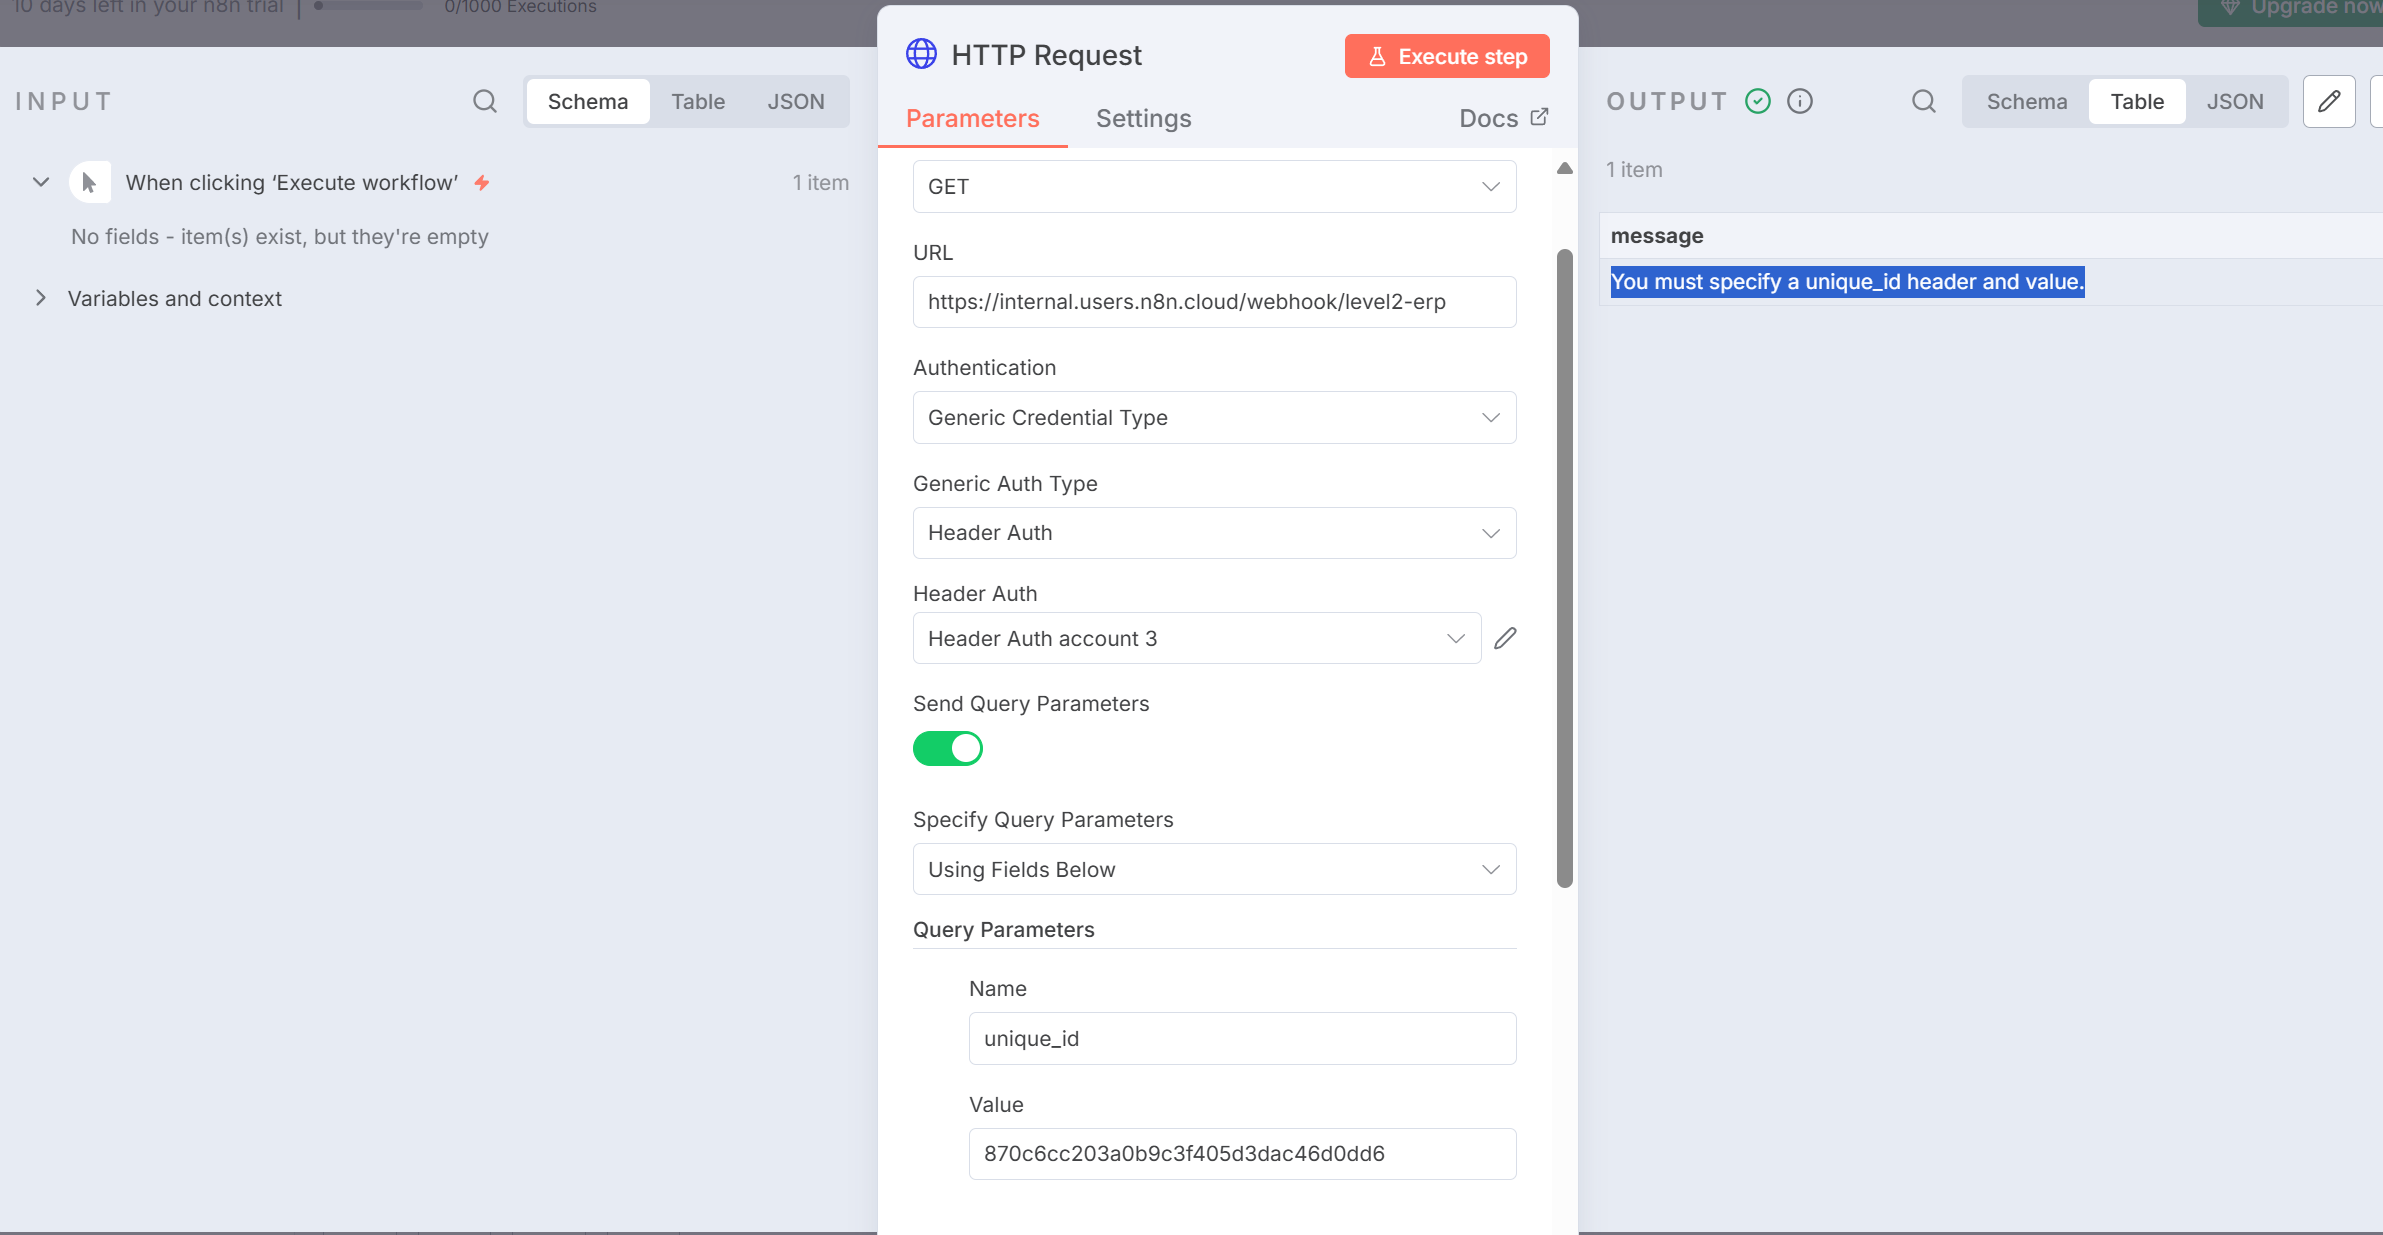Click the external link icon beside Docs
Viewport: 2383px width, 1235px height.
pos(1538,117)
